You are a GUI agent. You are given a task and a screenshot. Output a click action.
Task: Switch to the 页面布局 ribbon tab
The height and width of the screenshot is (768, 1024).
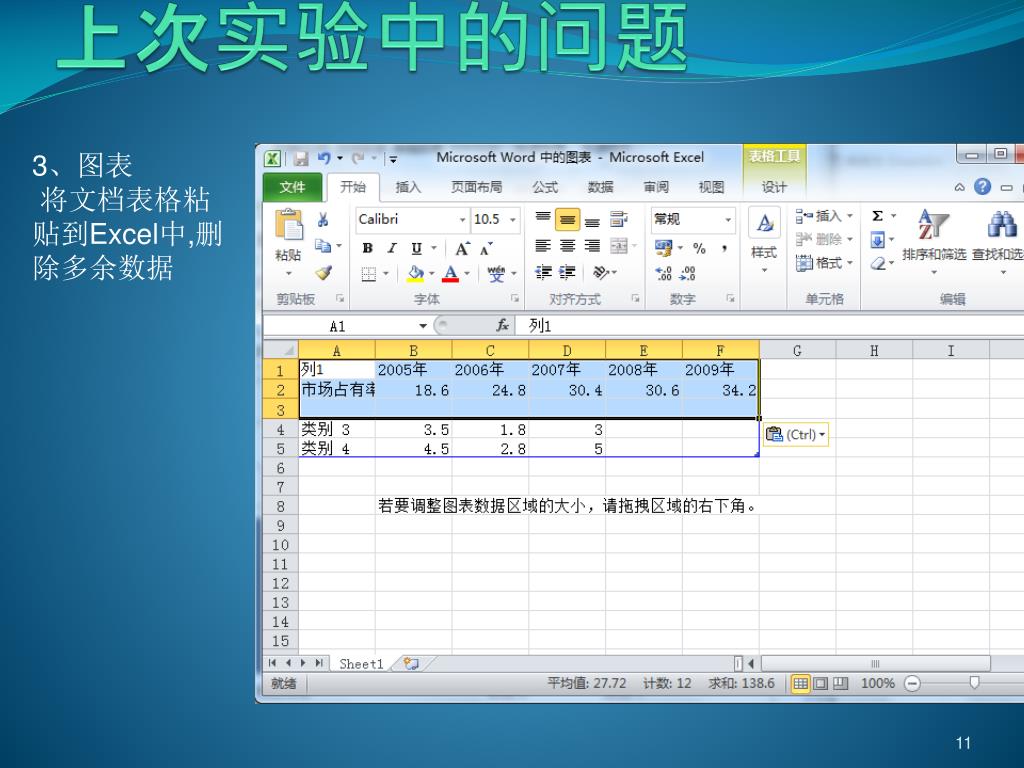477,187
